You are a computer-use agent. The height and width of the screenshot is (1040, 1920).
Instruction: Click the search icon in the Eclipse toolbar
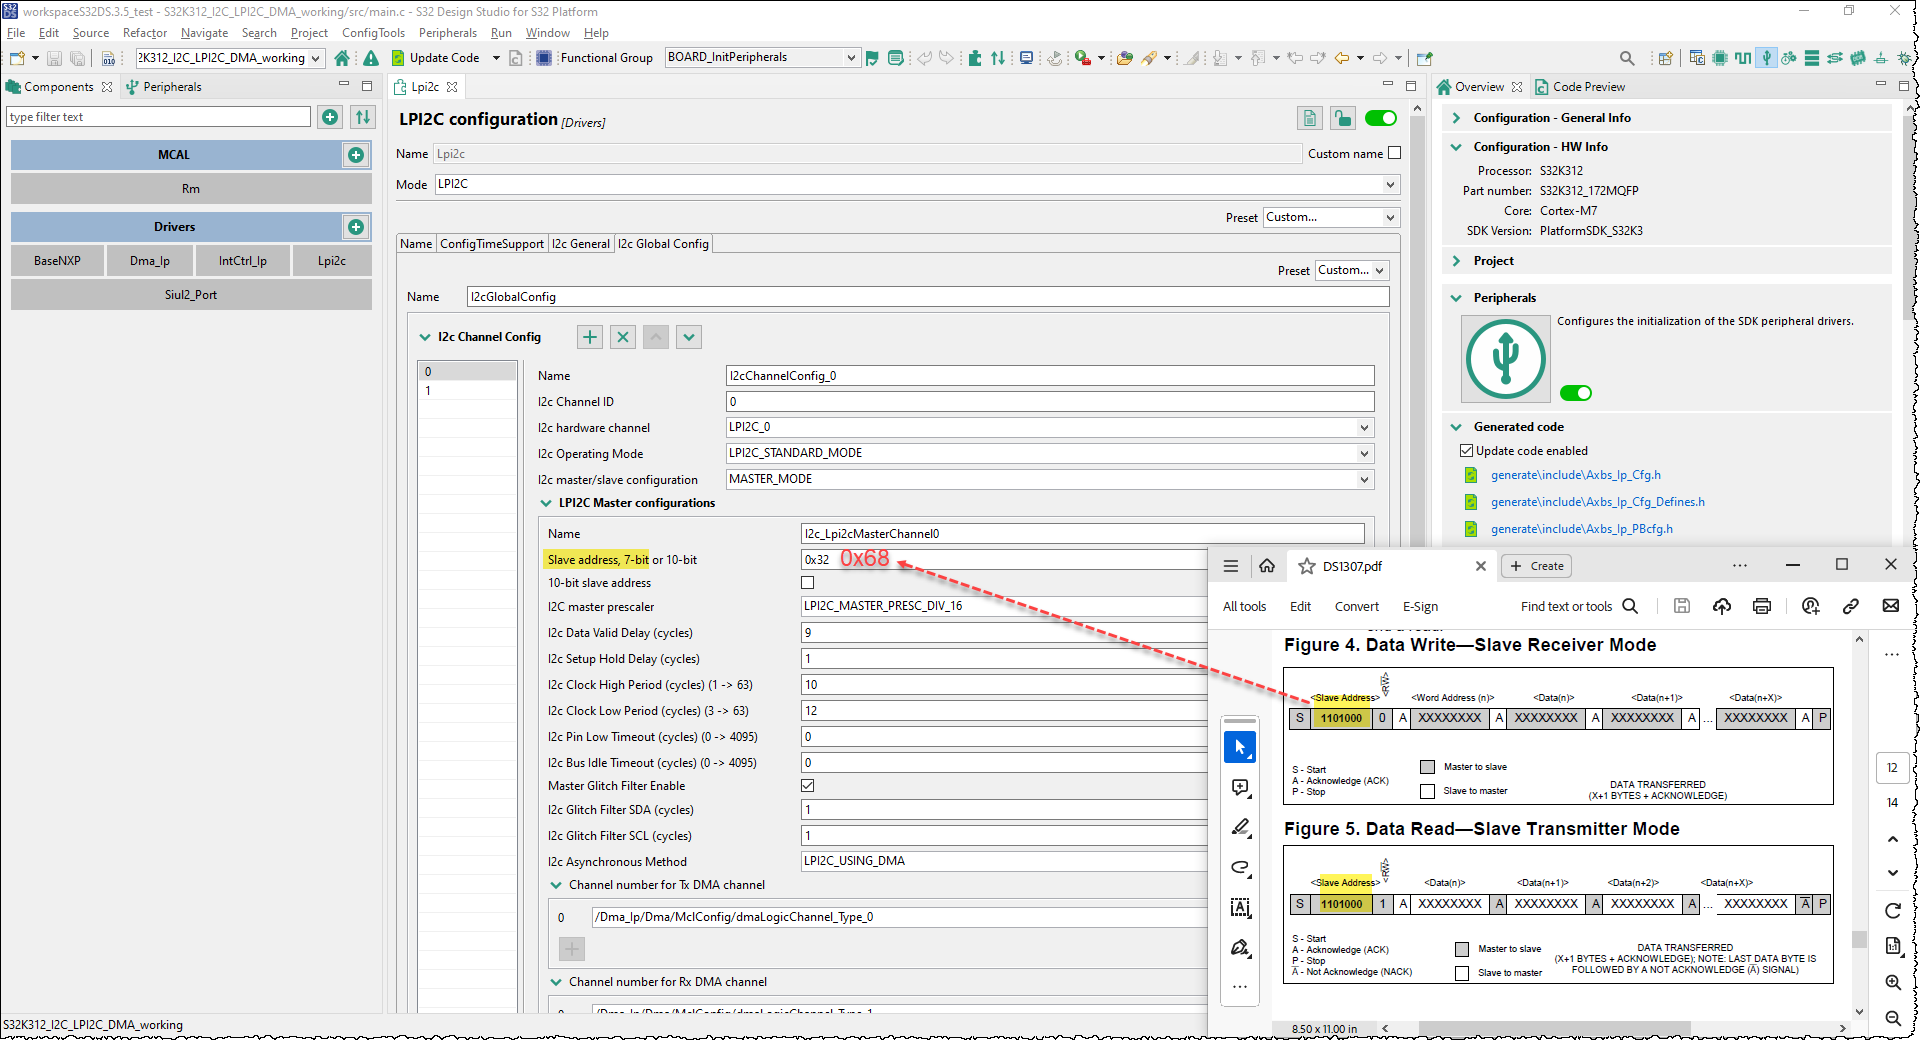[x=1627, y=58]
